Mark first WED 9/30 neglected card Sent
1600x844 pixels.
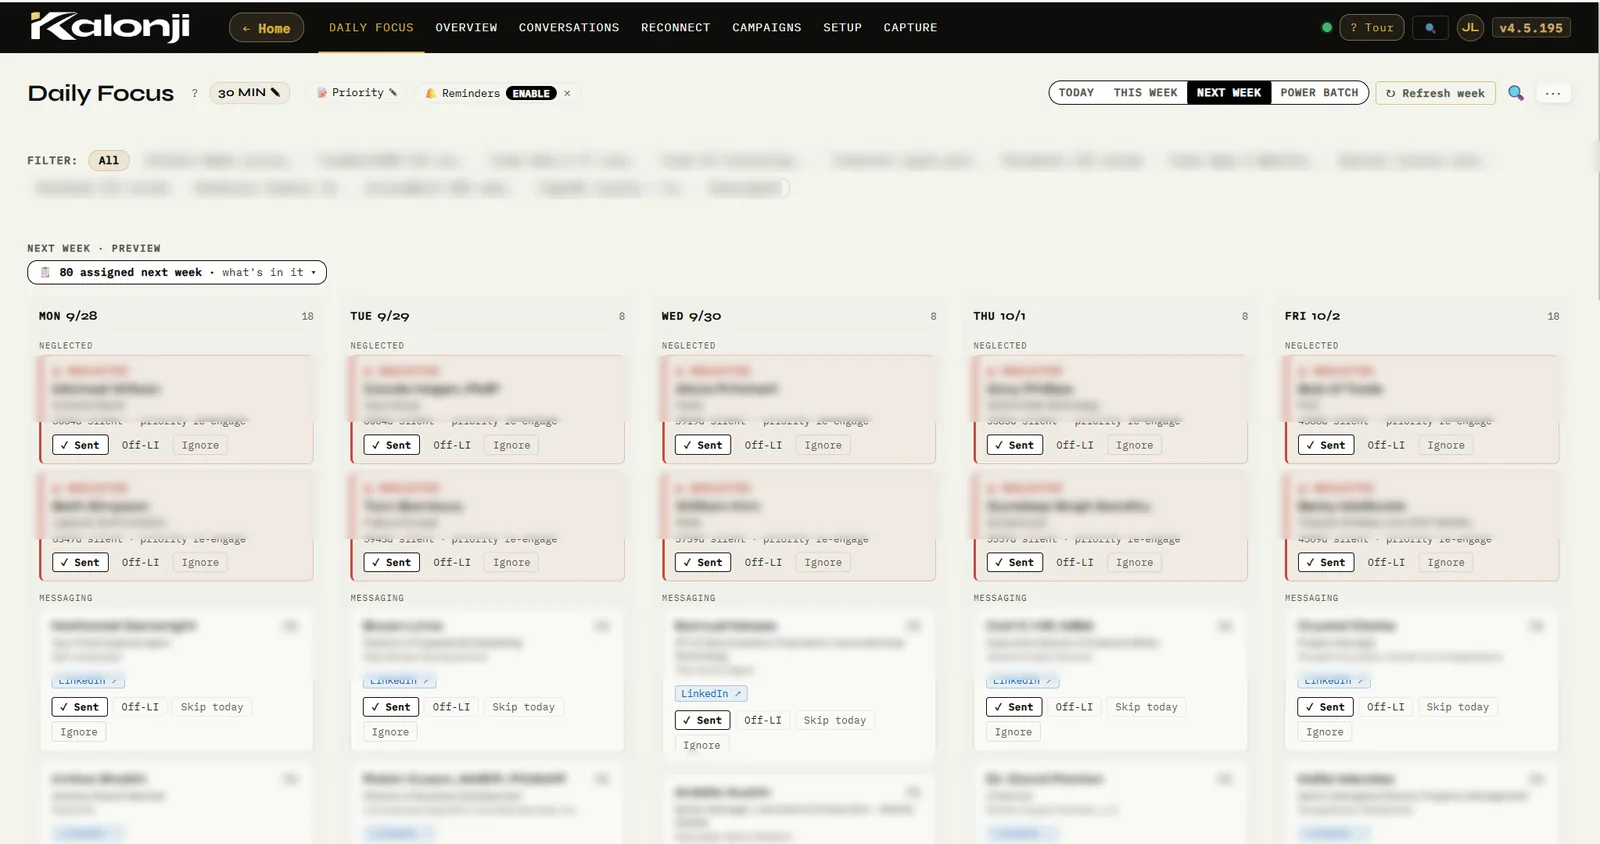click(703, 445)
